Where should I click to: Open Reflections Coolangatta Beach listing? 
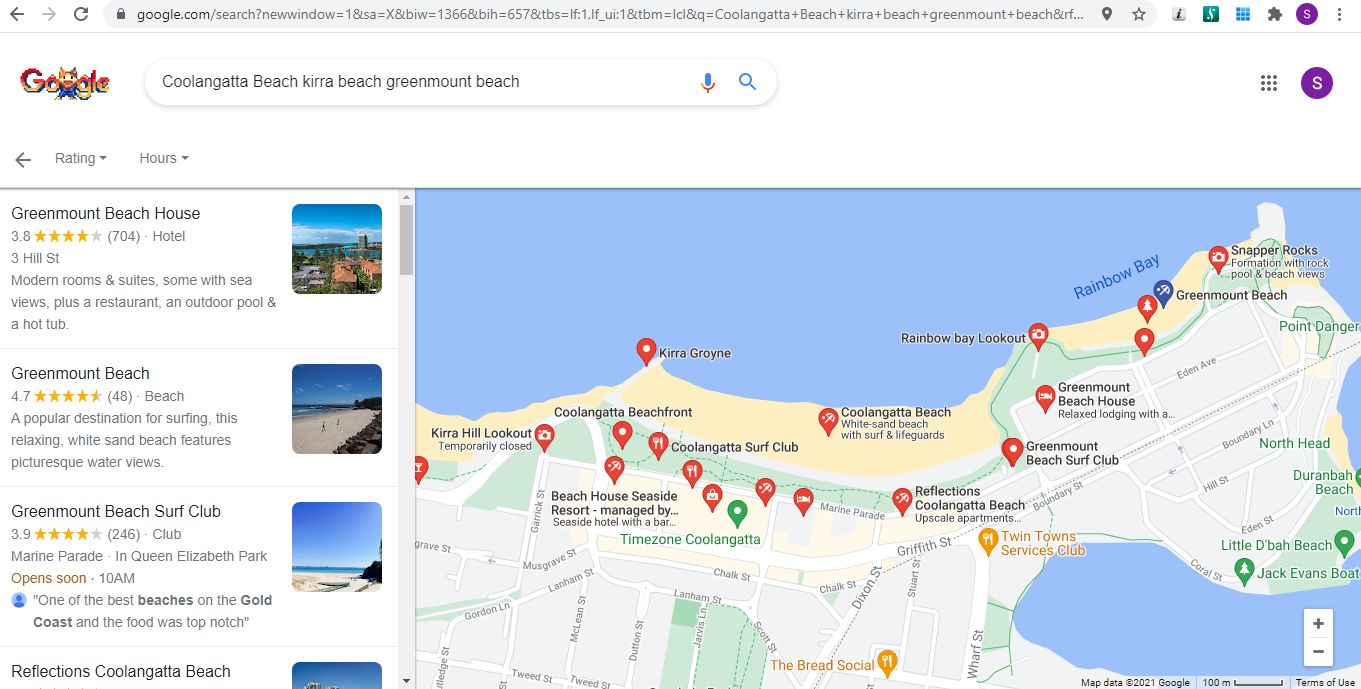121,671
